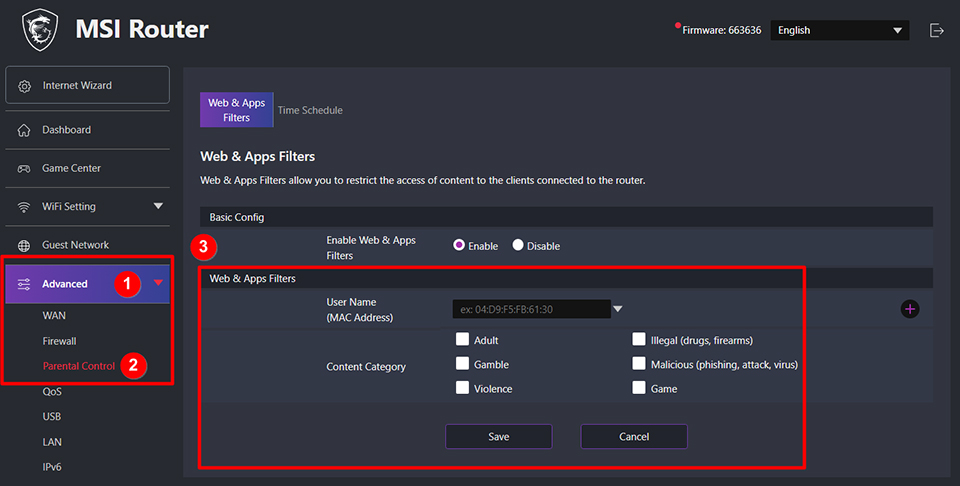Open the LAN submenu
The height and width of the screenshot is (486, 960).
click(x=52, y=442)
